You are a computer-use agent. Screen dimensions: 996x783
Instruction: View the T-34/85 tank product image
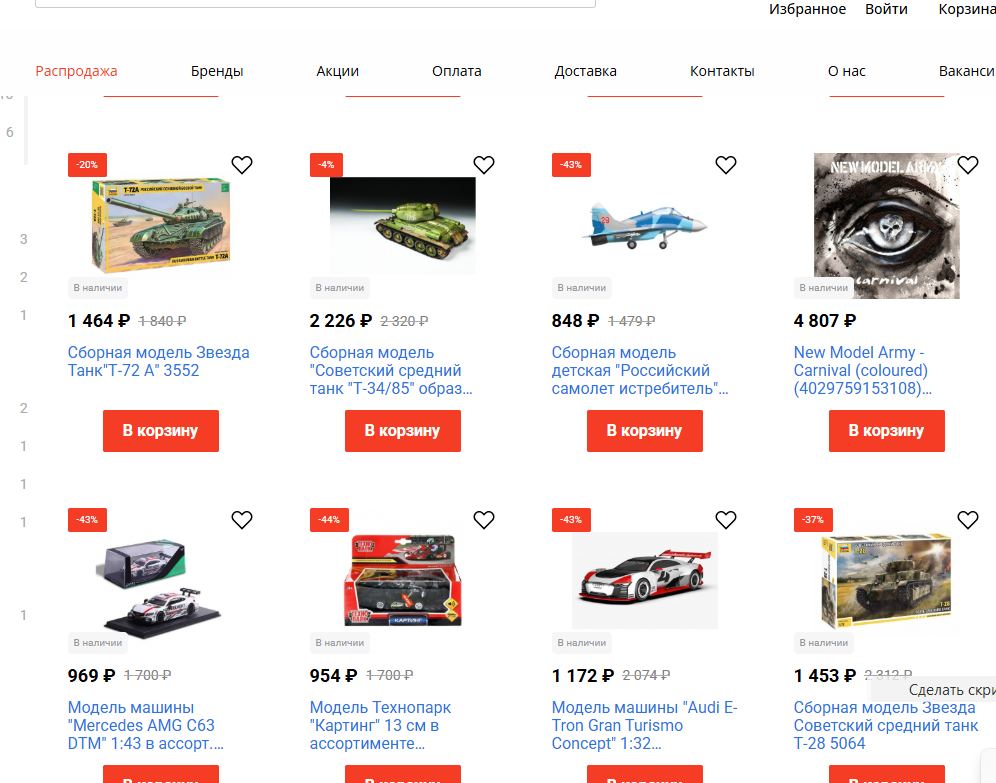pos(403,225)
